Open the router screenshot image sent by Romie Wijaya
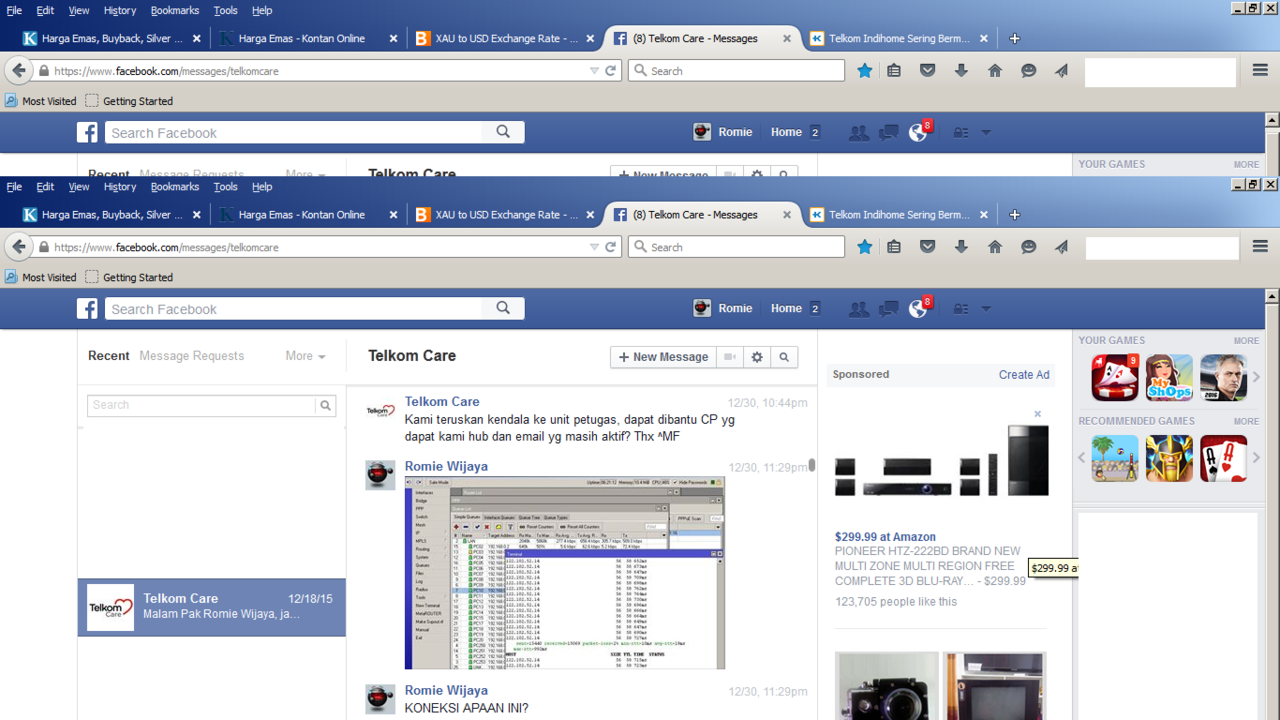1280x720 pixels. click(564, 573)
